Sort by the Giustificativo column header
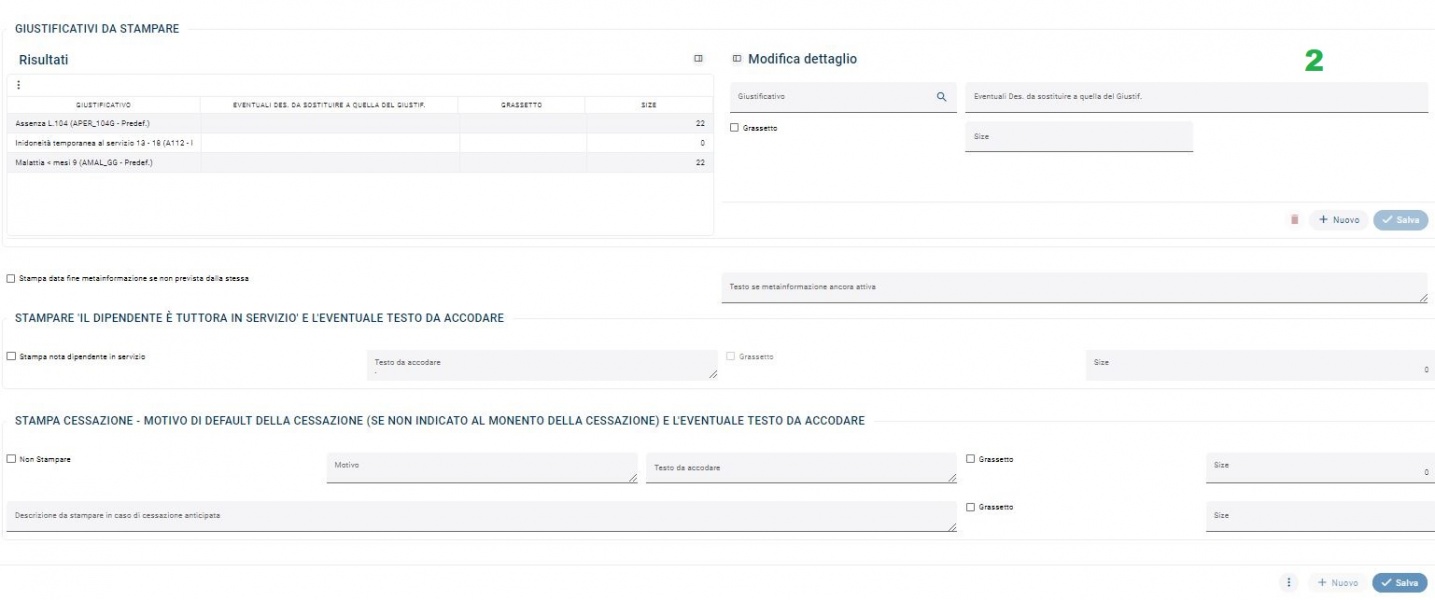The width and height of the screenshot is (1435, 600). pyautogui.click(x=103, y=104)
